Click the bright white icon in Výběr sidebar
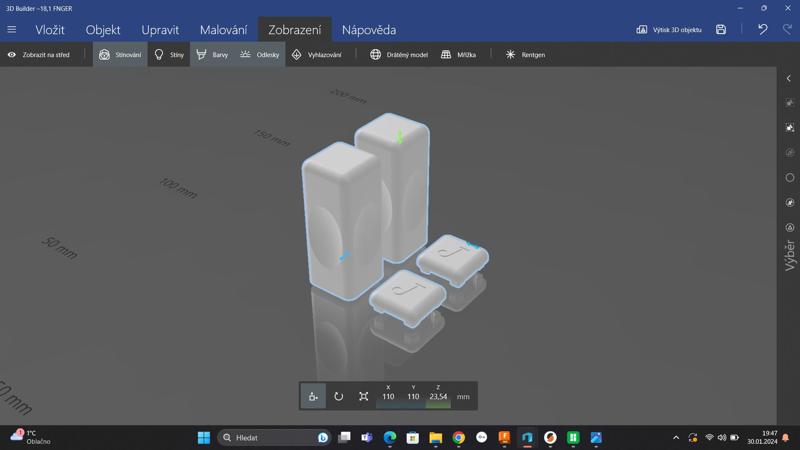 790,128
